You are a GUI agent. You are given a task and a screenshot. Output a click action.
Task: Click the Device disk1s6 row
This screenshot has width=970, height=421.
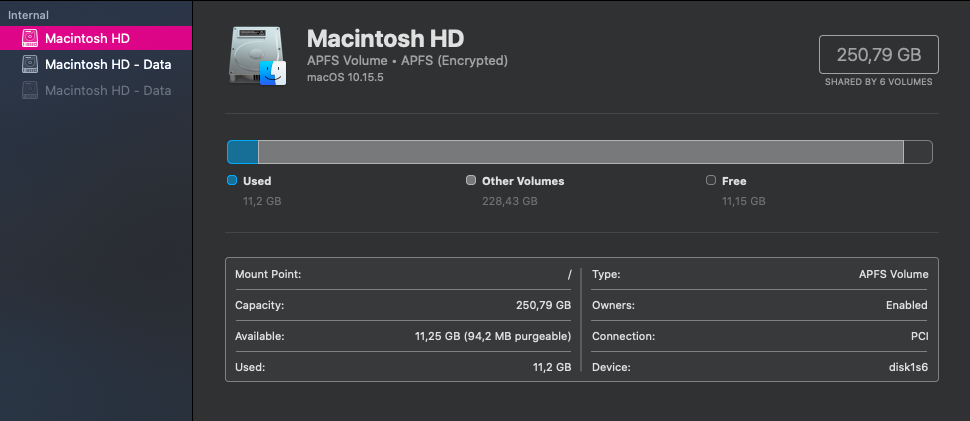point(759,367)
